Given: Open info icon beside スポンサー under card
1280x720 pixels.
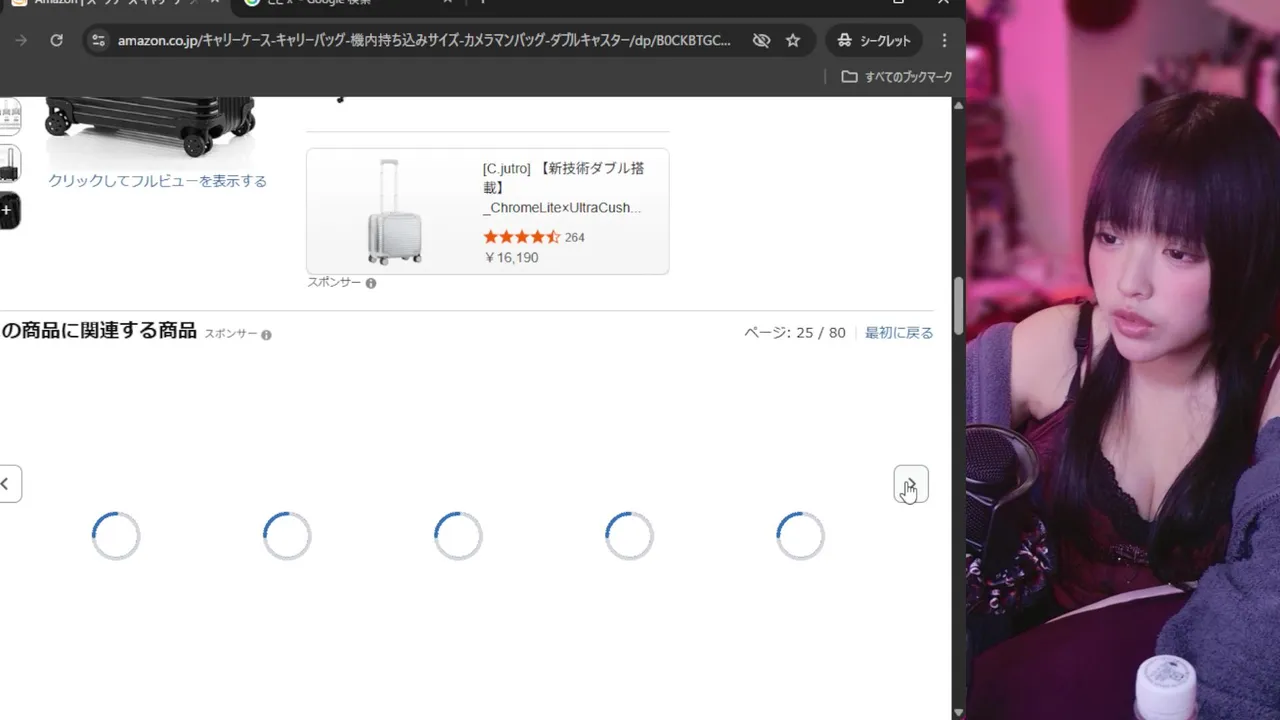Looking at the screenshot, I should (x=371, y=283).
